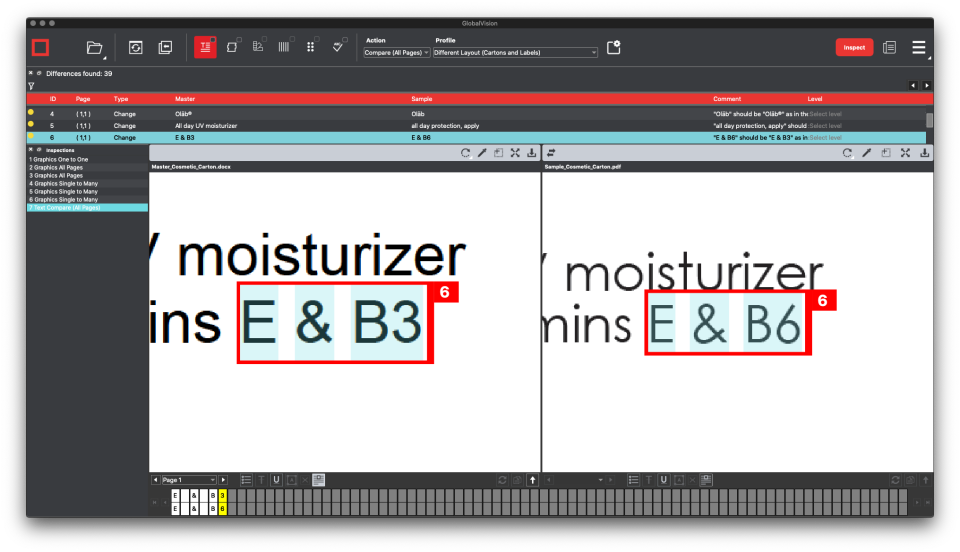Undock the Differences found panel

click(x=39, y=73)
